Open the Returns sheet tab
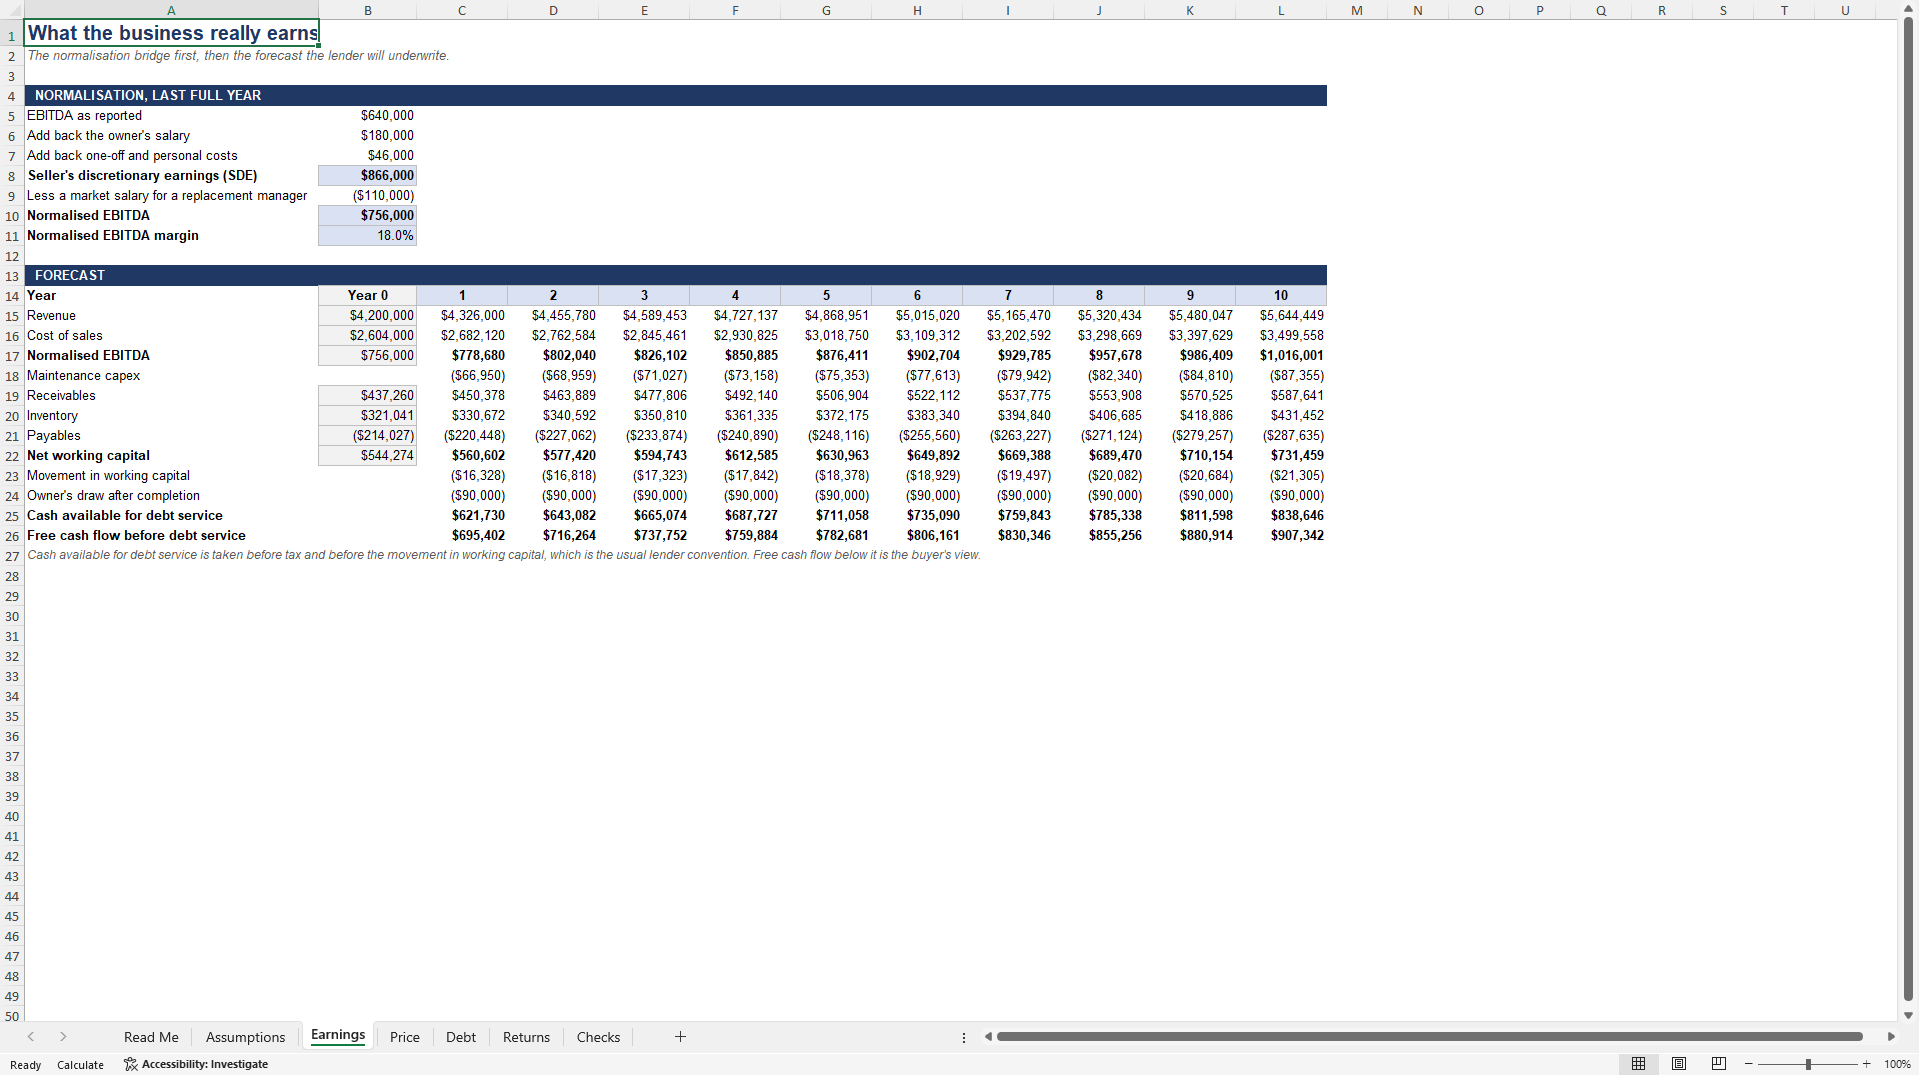The width and height of the screenshot is (1919, 1075). point(526,1037)
